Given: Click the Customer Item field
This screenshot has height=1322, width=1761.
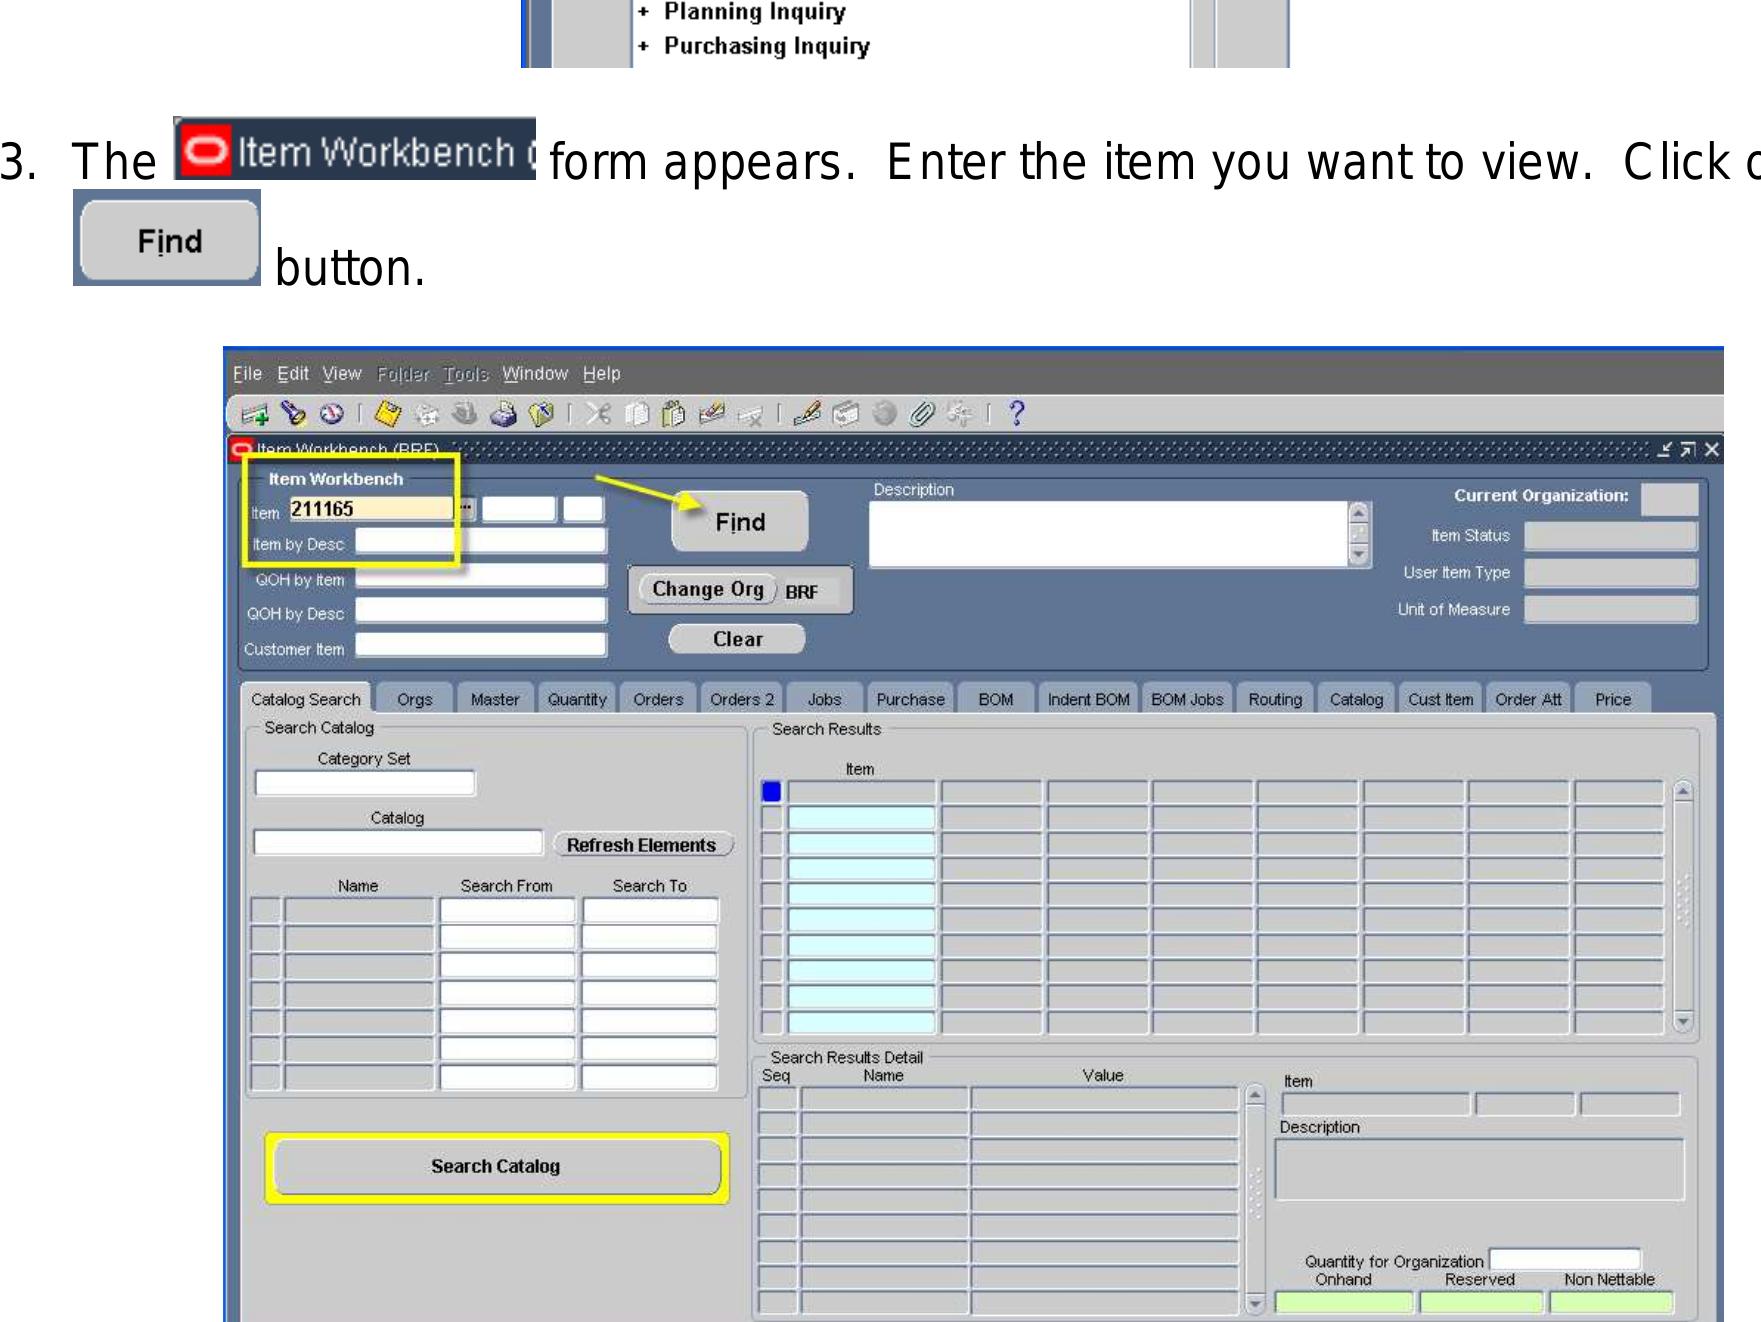Looking at the screenshot, I should click(481, 646).
